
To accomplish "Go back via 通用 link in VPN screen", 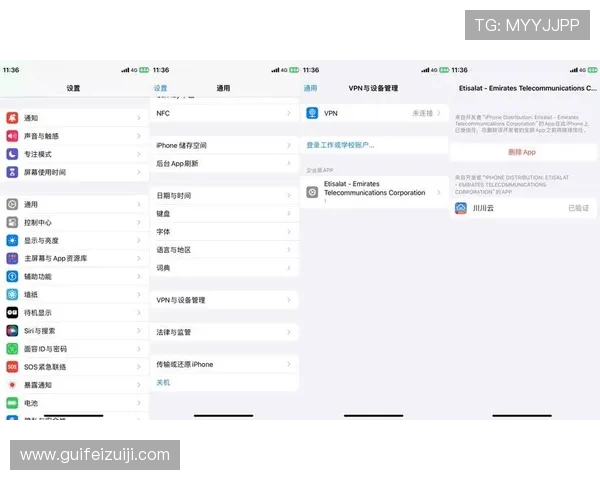I will coord(310,88).
